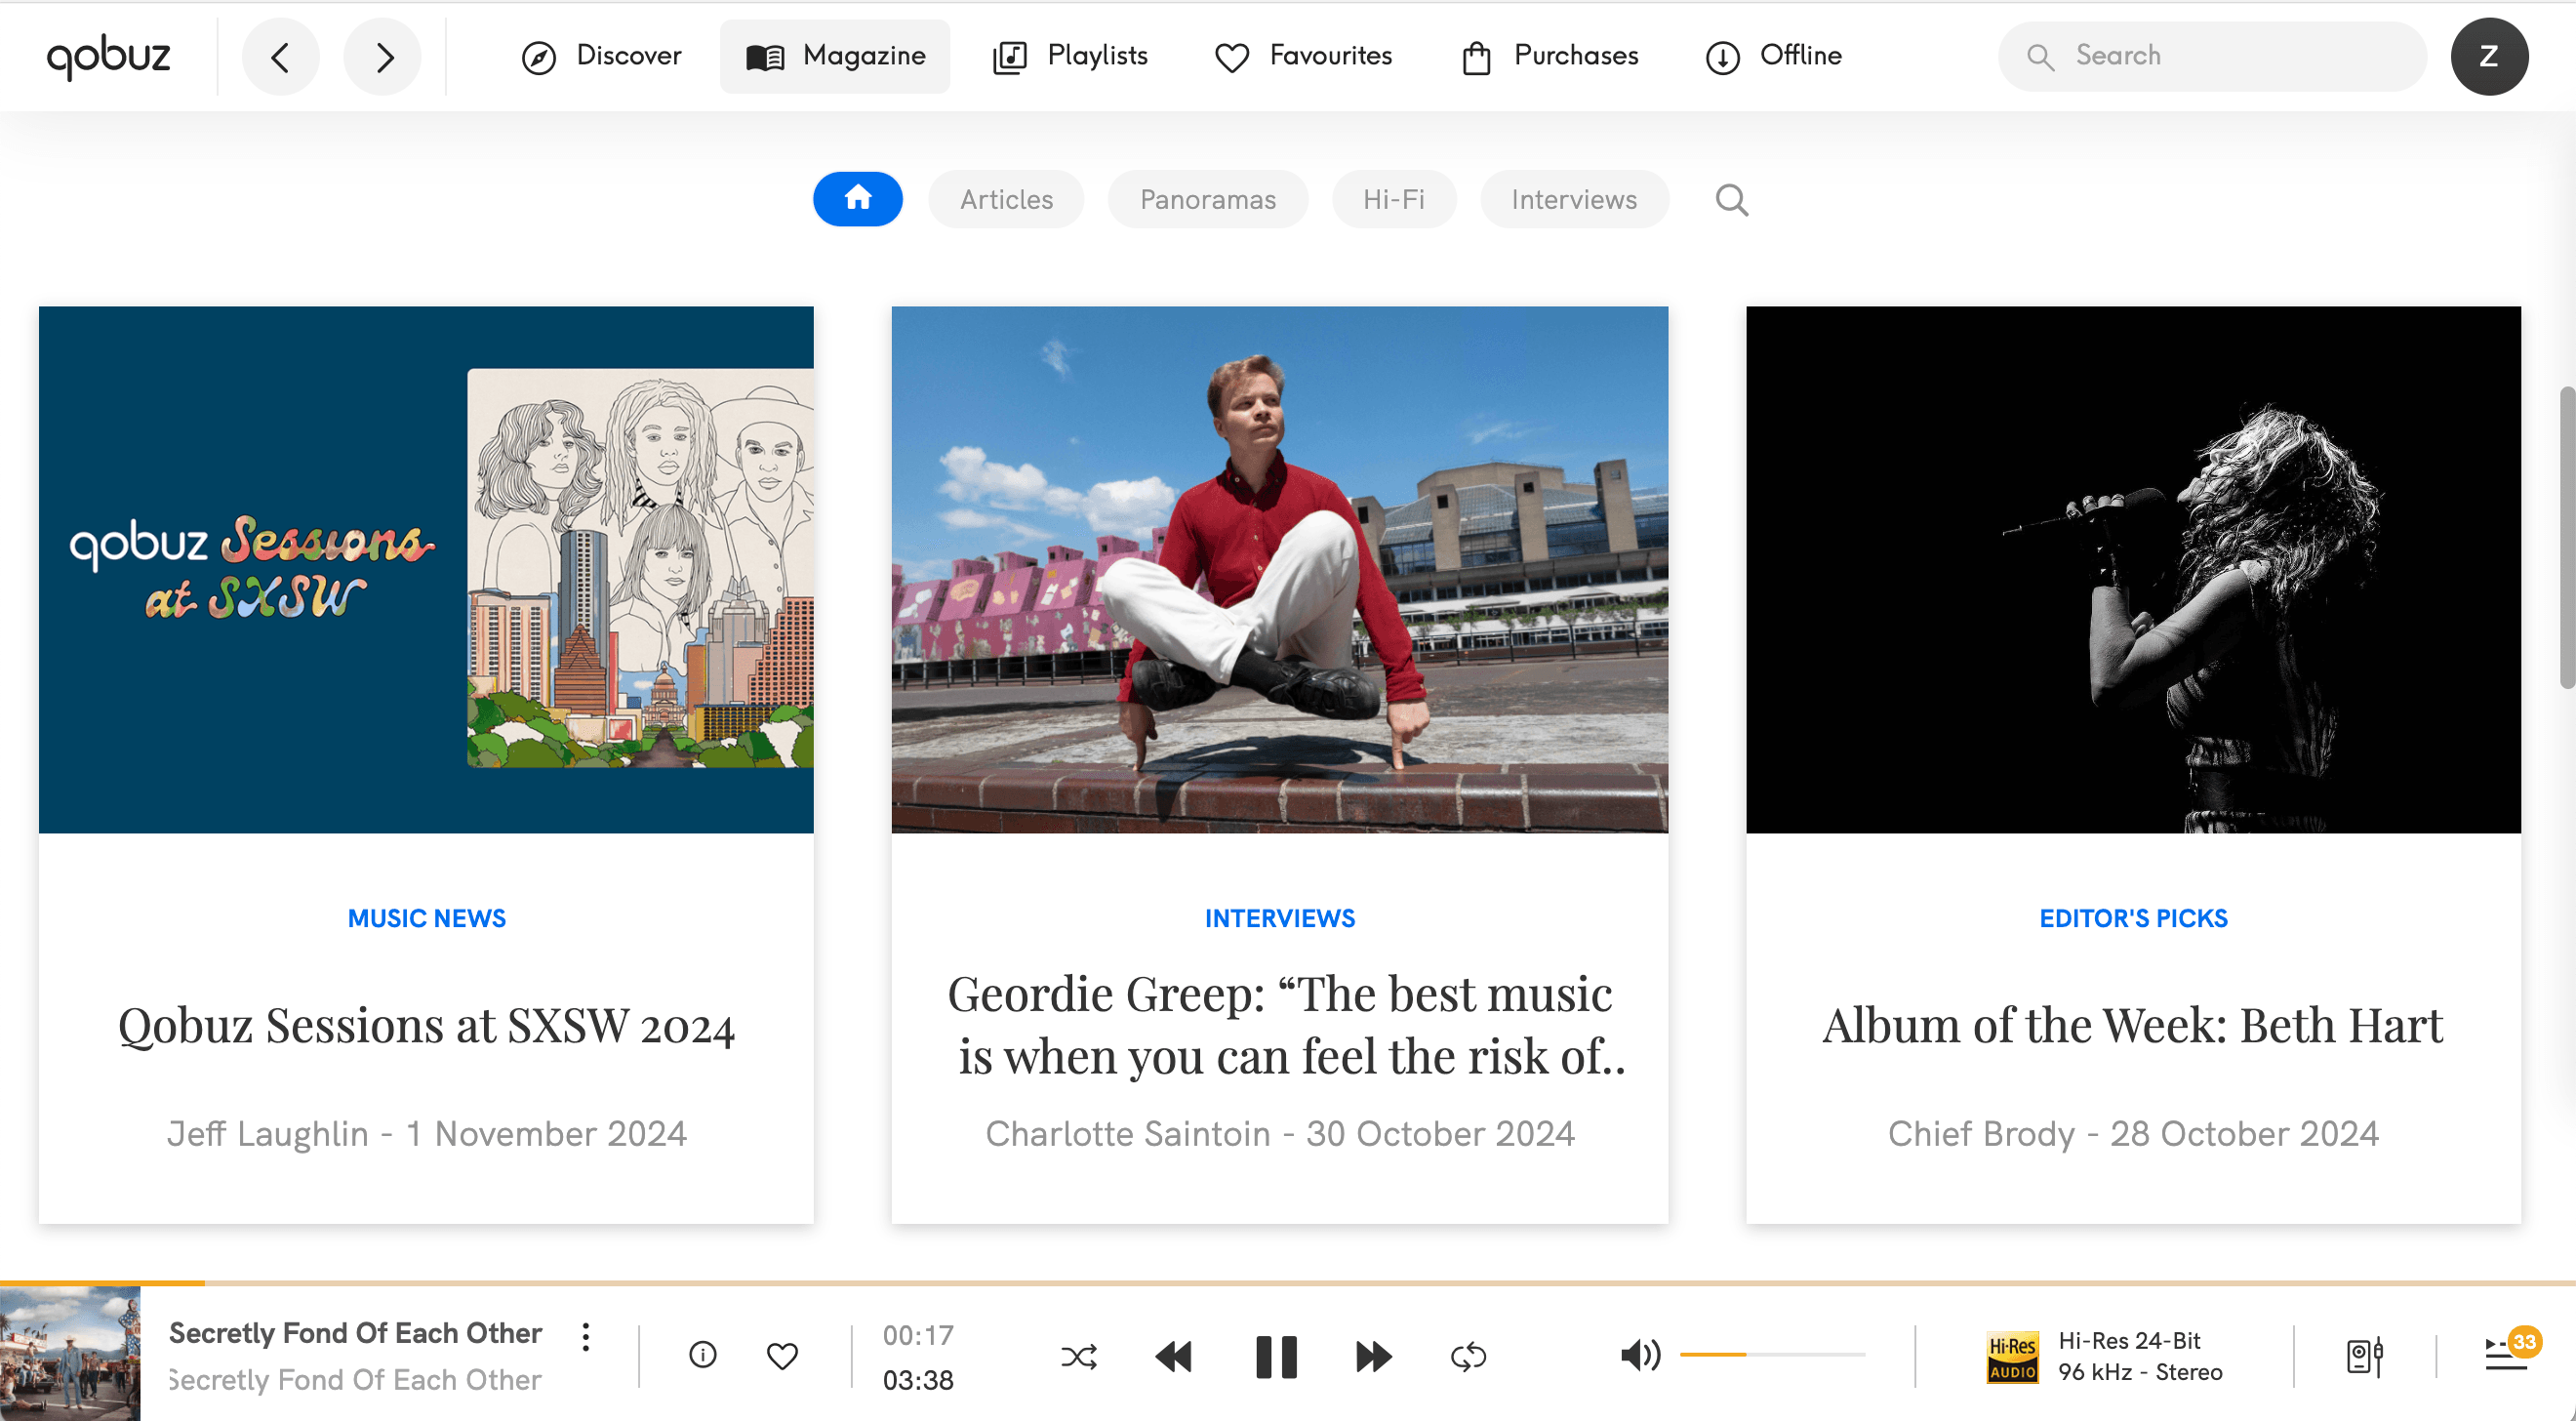
Task: Click the Hi-Res Audio badge
Action: [x=2012, y=1357]
